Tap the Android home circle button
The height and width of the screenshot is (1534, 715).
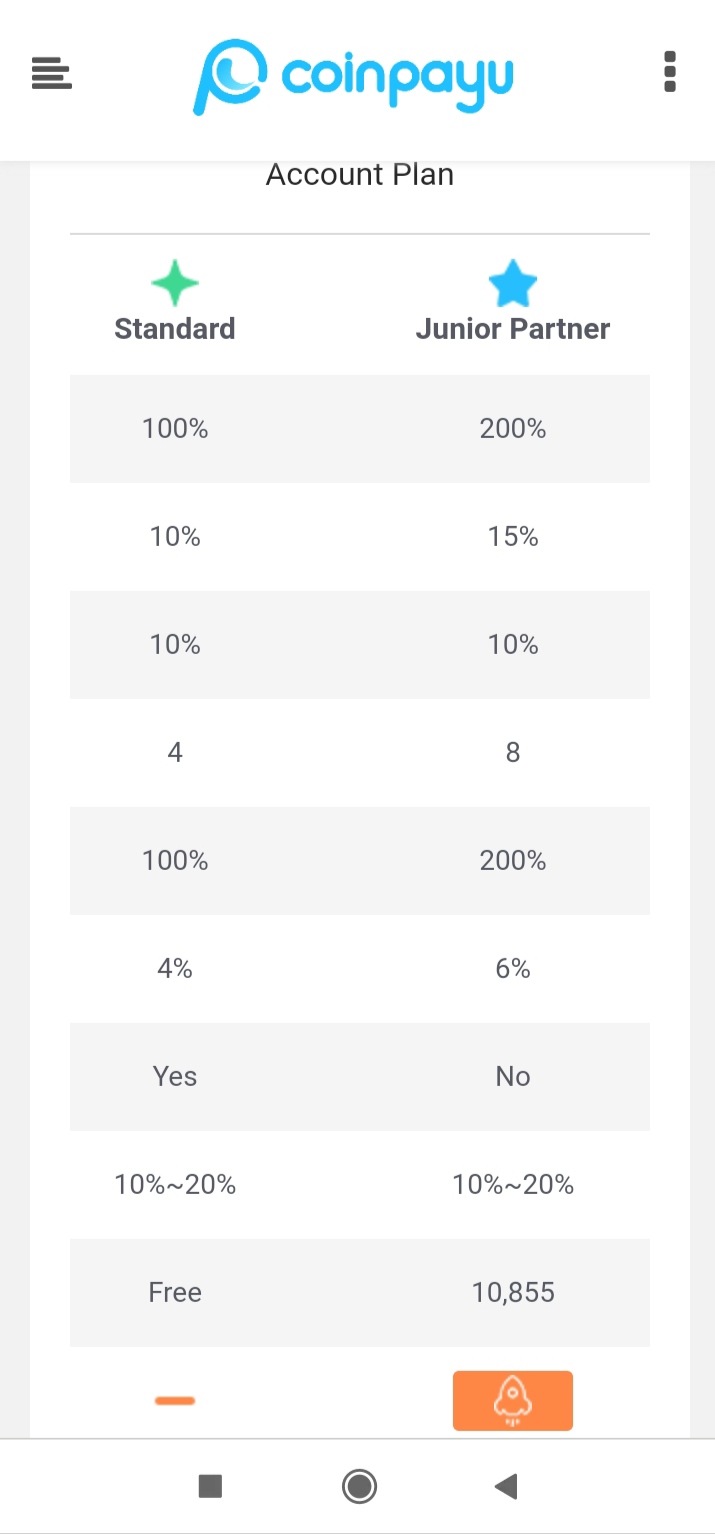tap(359, 1486)
